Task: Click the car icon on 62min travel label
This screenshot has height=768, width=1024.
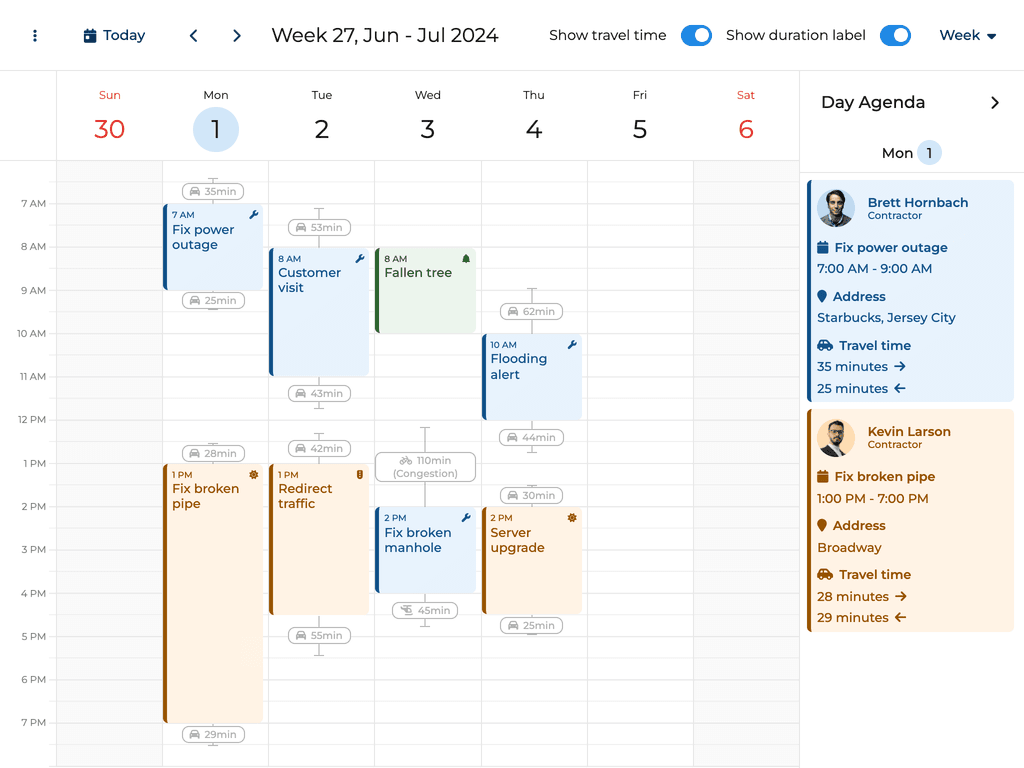Action: (512, 312)
